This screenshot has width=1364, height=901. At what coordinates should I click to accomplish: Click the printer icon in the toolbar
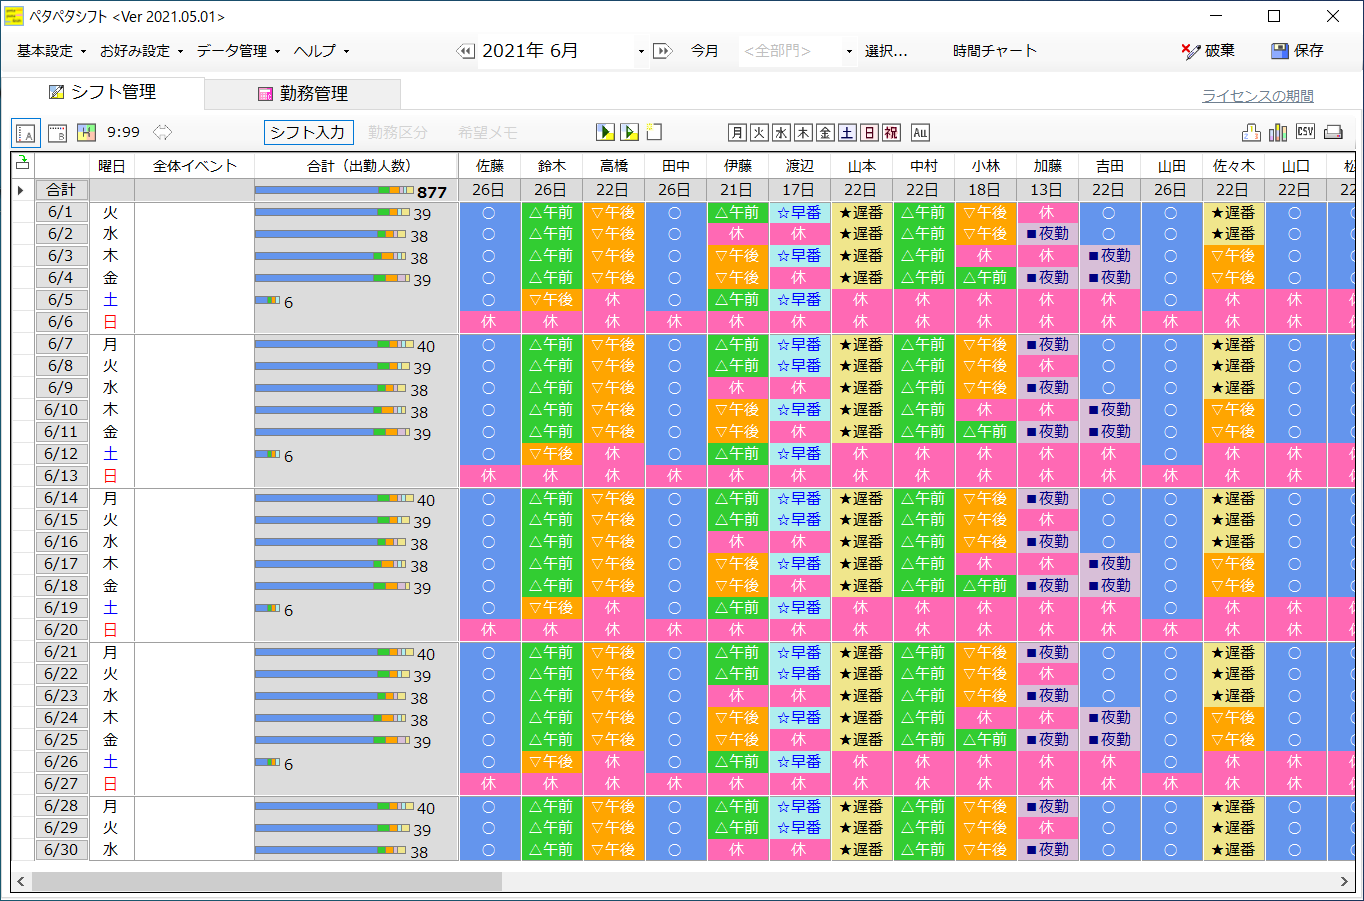(x=1333, y=132)
